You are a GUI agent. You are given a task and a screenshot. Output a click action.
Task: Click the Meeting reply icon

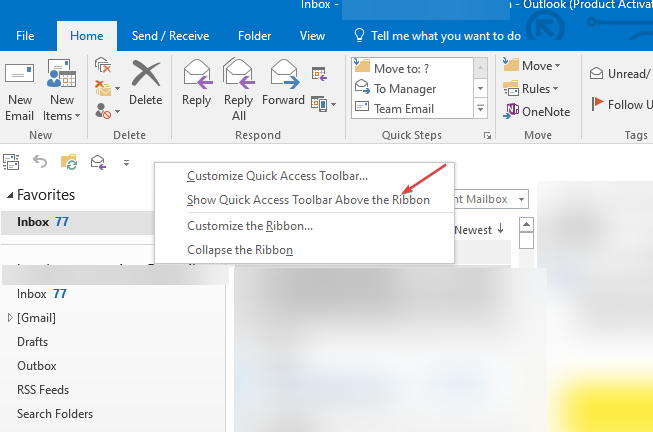click(x=319, y=74)
